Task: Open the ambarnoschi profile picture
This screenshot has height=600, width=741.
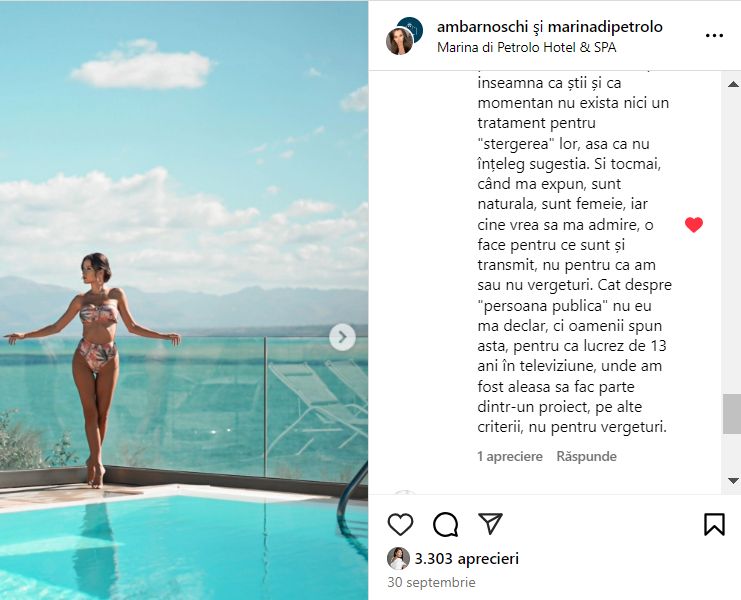Action: click(399, 42)
